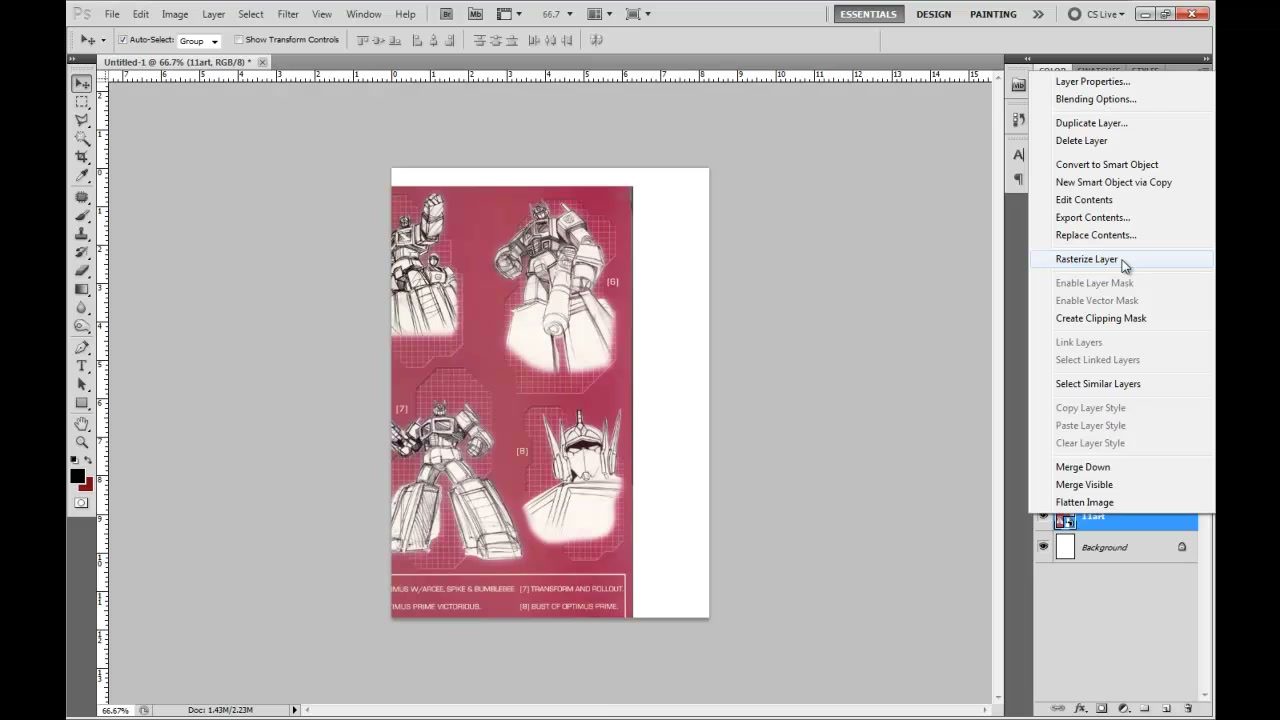Select the Spot Healing Brush tool
Viewport: 1280px width, 720px height.
[x=82, y=197]
